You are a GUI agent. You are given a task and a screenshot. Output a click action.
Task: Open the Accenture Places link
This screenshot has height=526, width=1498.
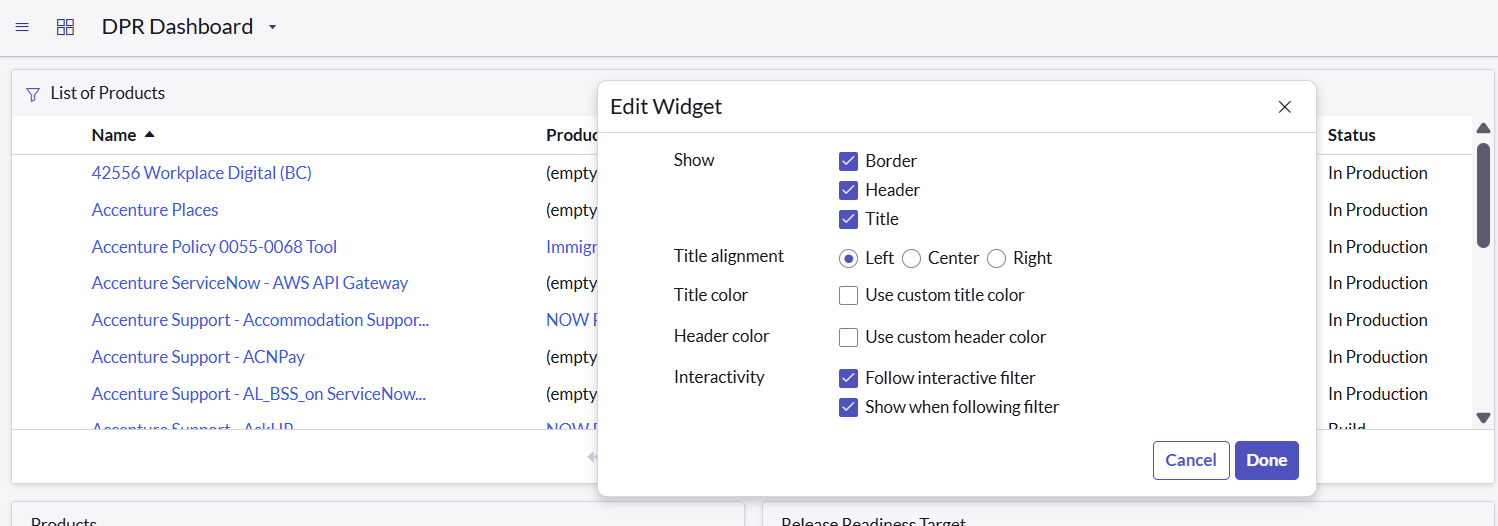(x=155, y=210)
